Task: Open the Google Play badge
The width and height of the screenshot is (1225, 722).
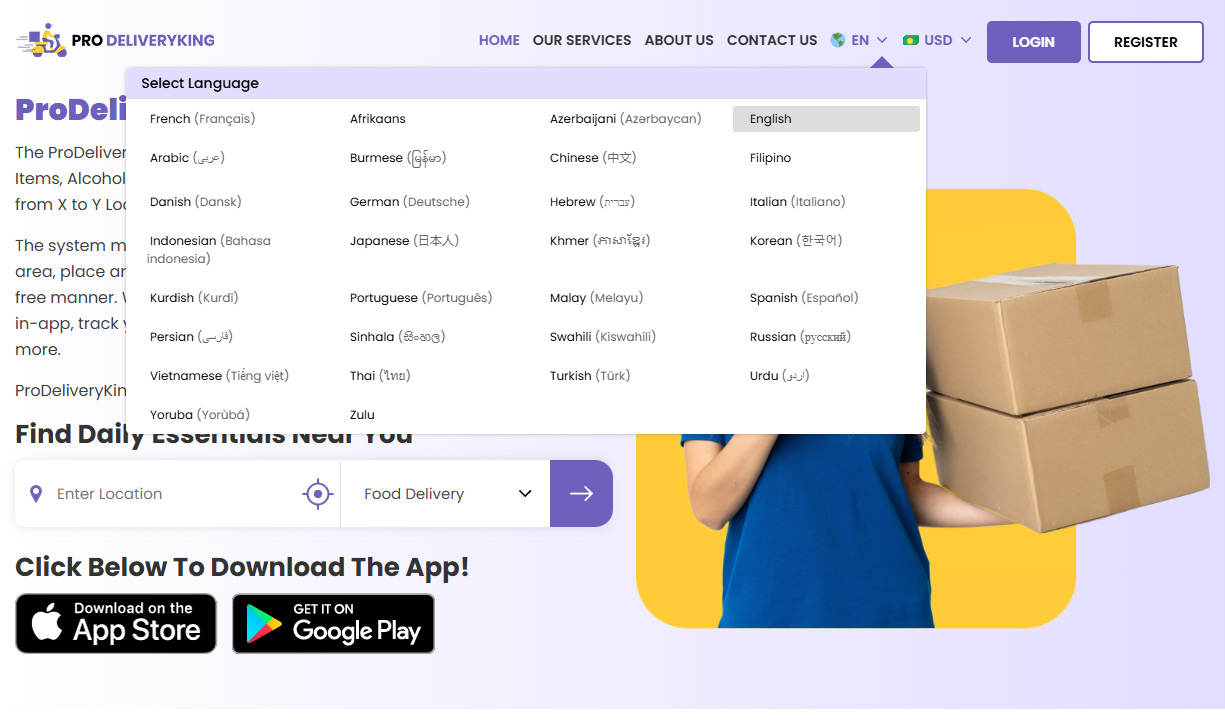Action: (x=333, y=623)
